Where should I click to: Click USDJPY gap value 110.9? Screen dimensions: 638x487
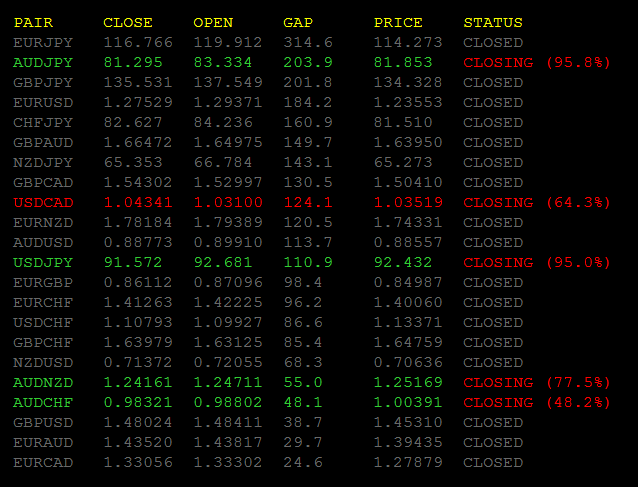[x=308, y=262]
